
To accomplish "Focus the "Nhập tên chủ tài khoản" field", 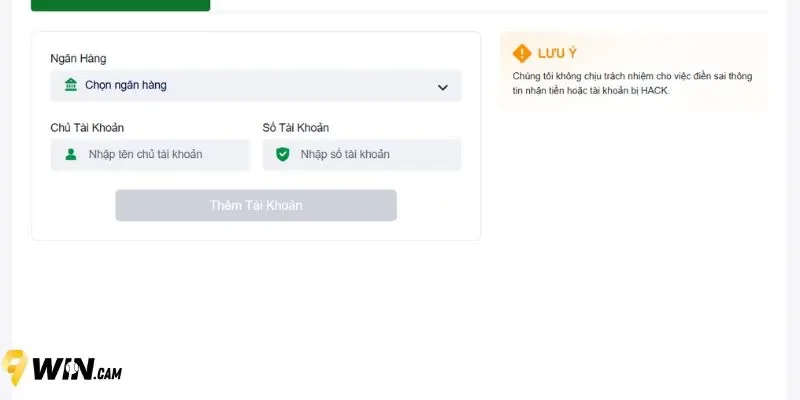I will pos(160,154).
